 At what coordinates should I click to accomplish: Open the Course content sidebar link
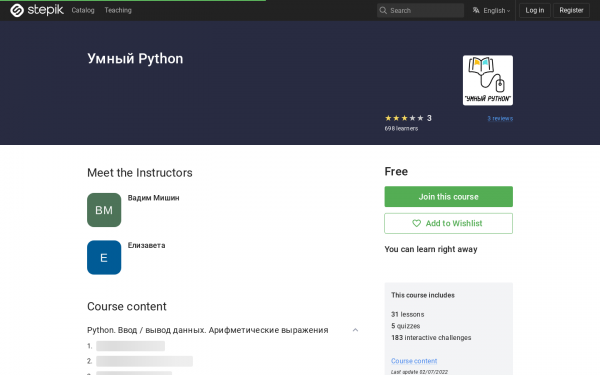414,361
